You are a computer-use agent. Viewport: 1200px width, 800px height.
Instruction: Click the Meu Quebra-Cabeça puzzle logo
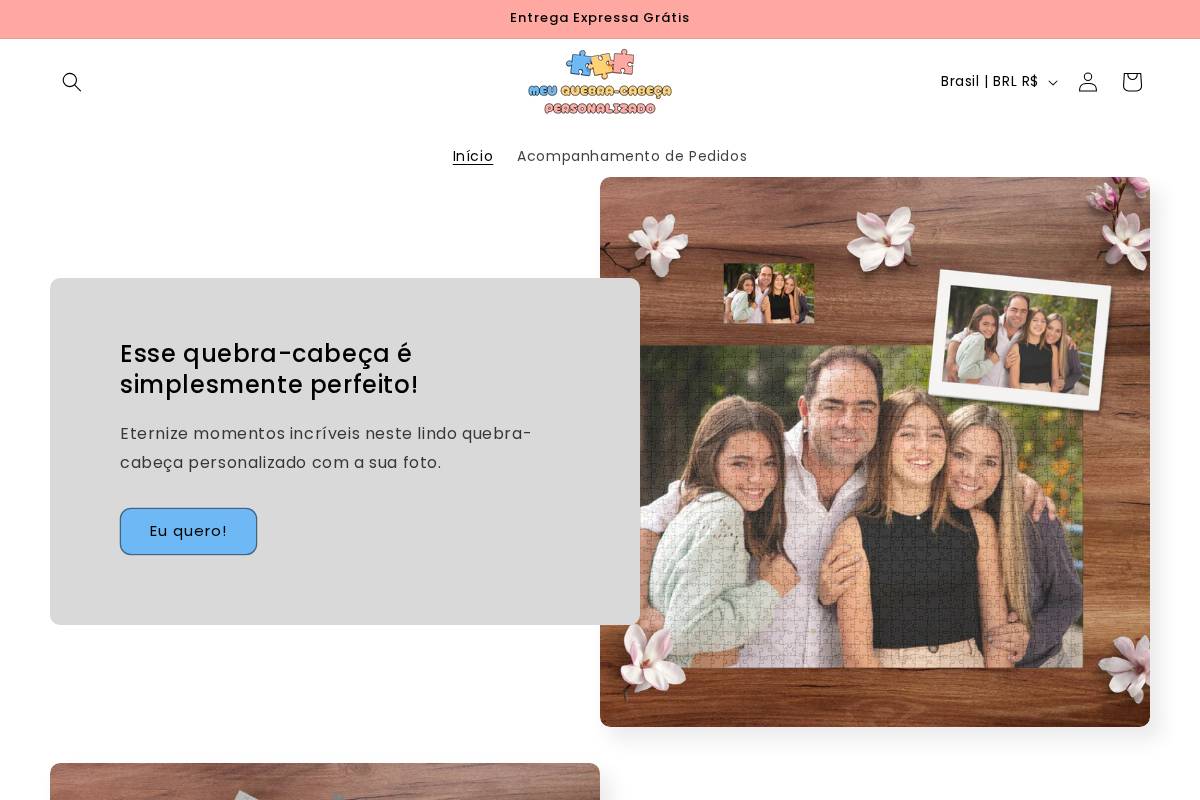coord(600,82)
